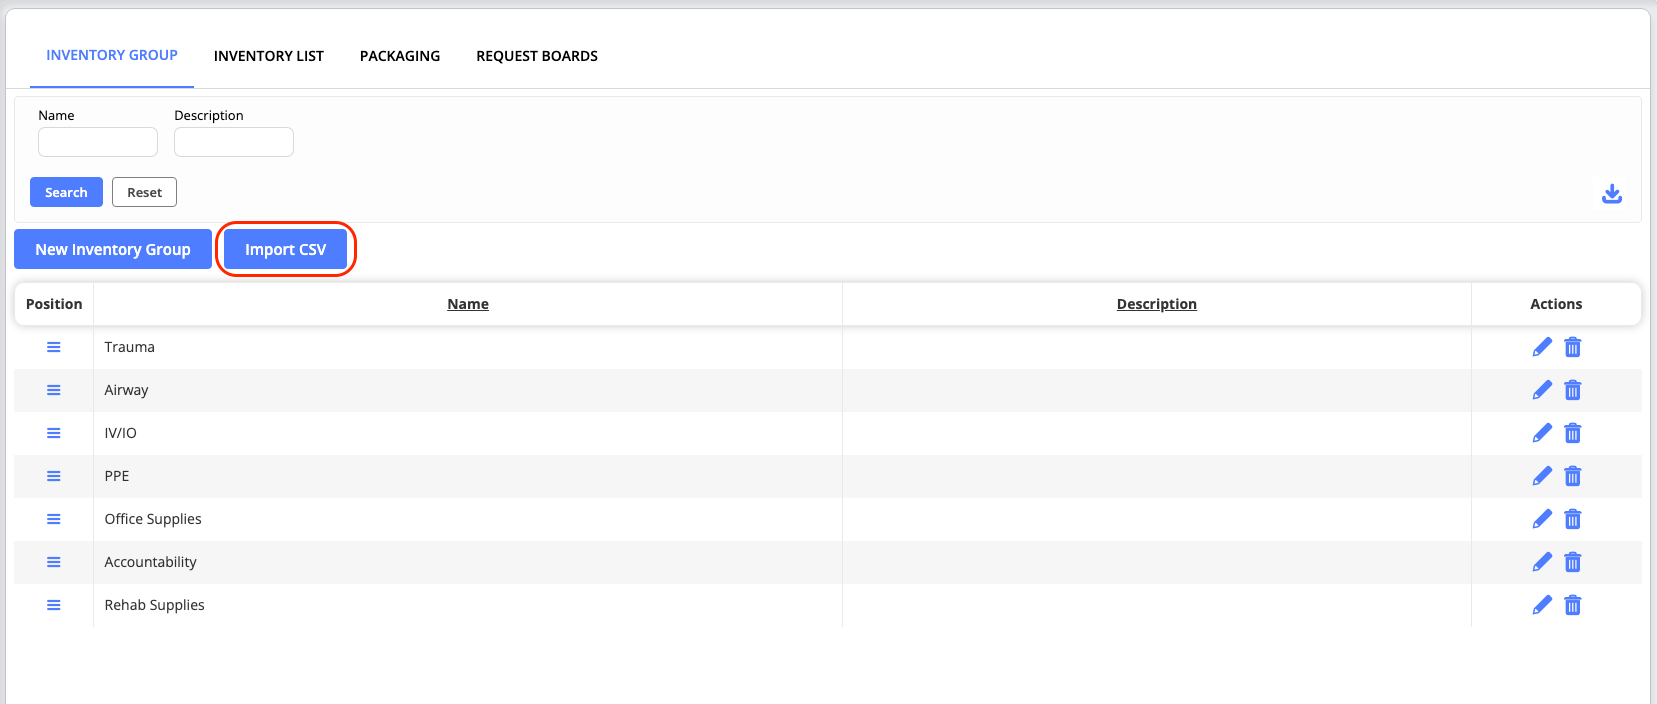
Task: Click the Airway name text
Action: pos(126,390)
